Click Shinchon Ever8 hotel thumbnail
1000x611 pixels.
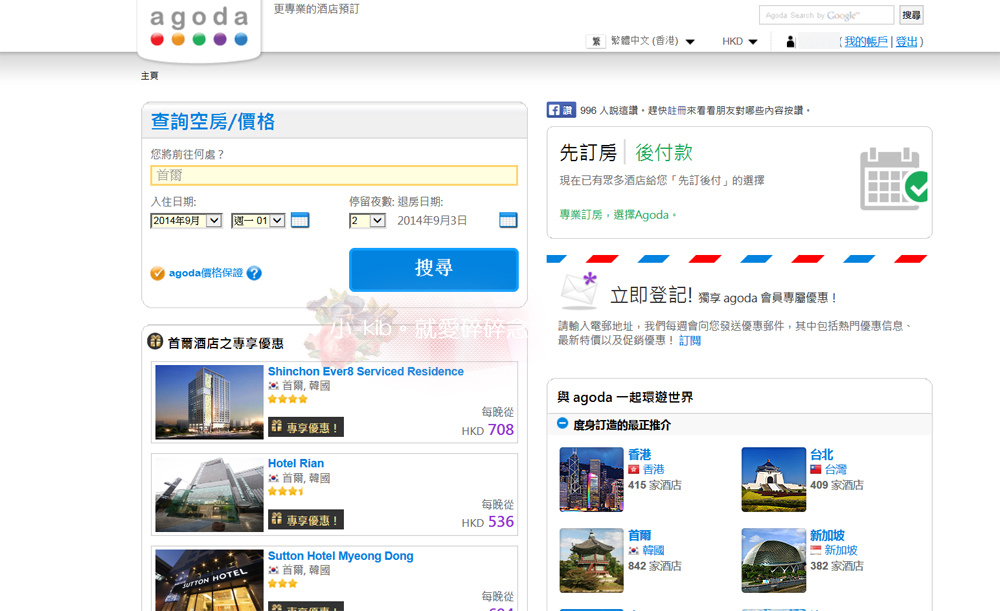pyautogui.click(x=209, y=402)
